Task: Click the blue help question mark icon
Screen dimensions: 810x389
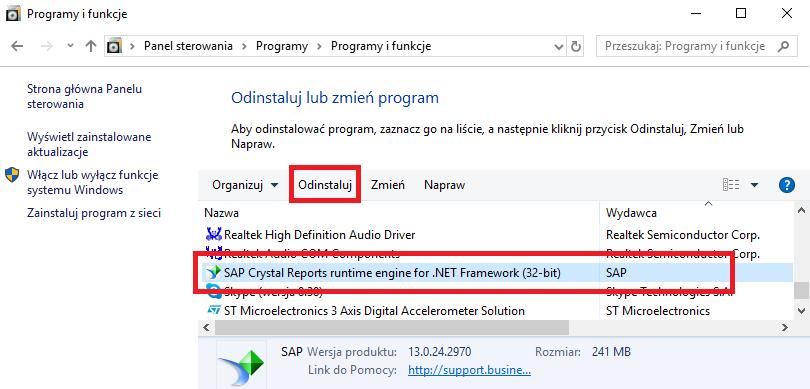Action: tap(786, 185)
